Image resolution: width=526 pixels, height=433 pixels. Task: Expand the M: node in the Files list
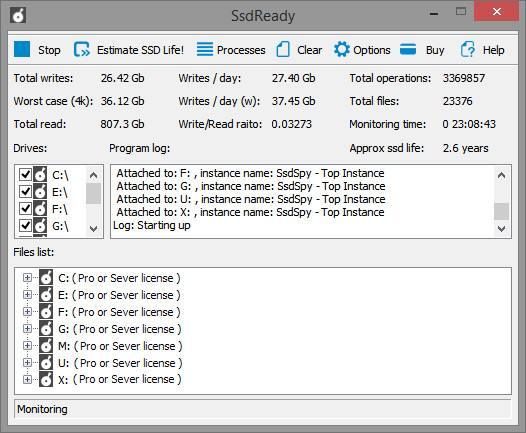pos(27,345)
